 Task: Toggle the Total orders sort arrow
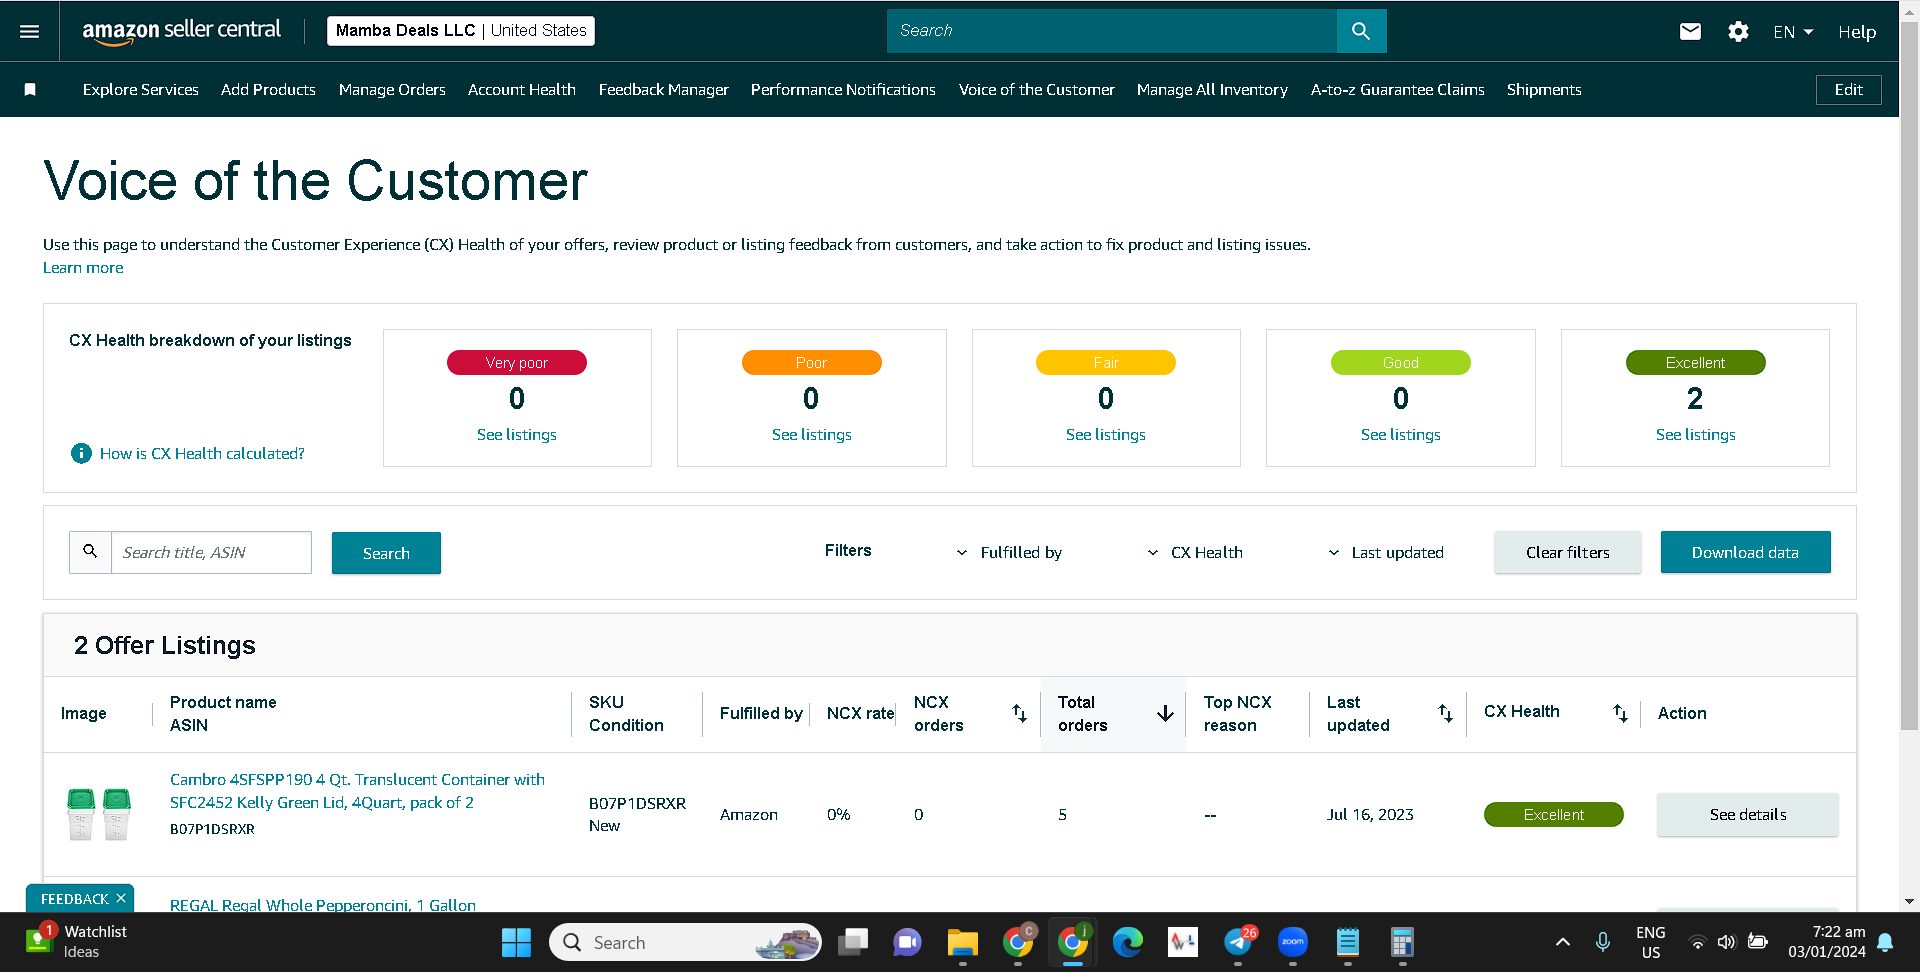[x=1165, y=713]
